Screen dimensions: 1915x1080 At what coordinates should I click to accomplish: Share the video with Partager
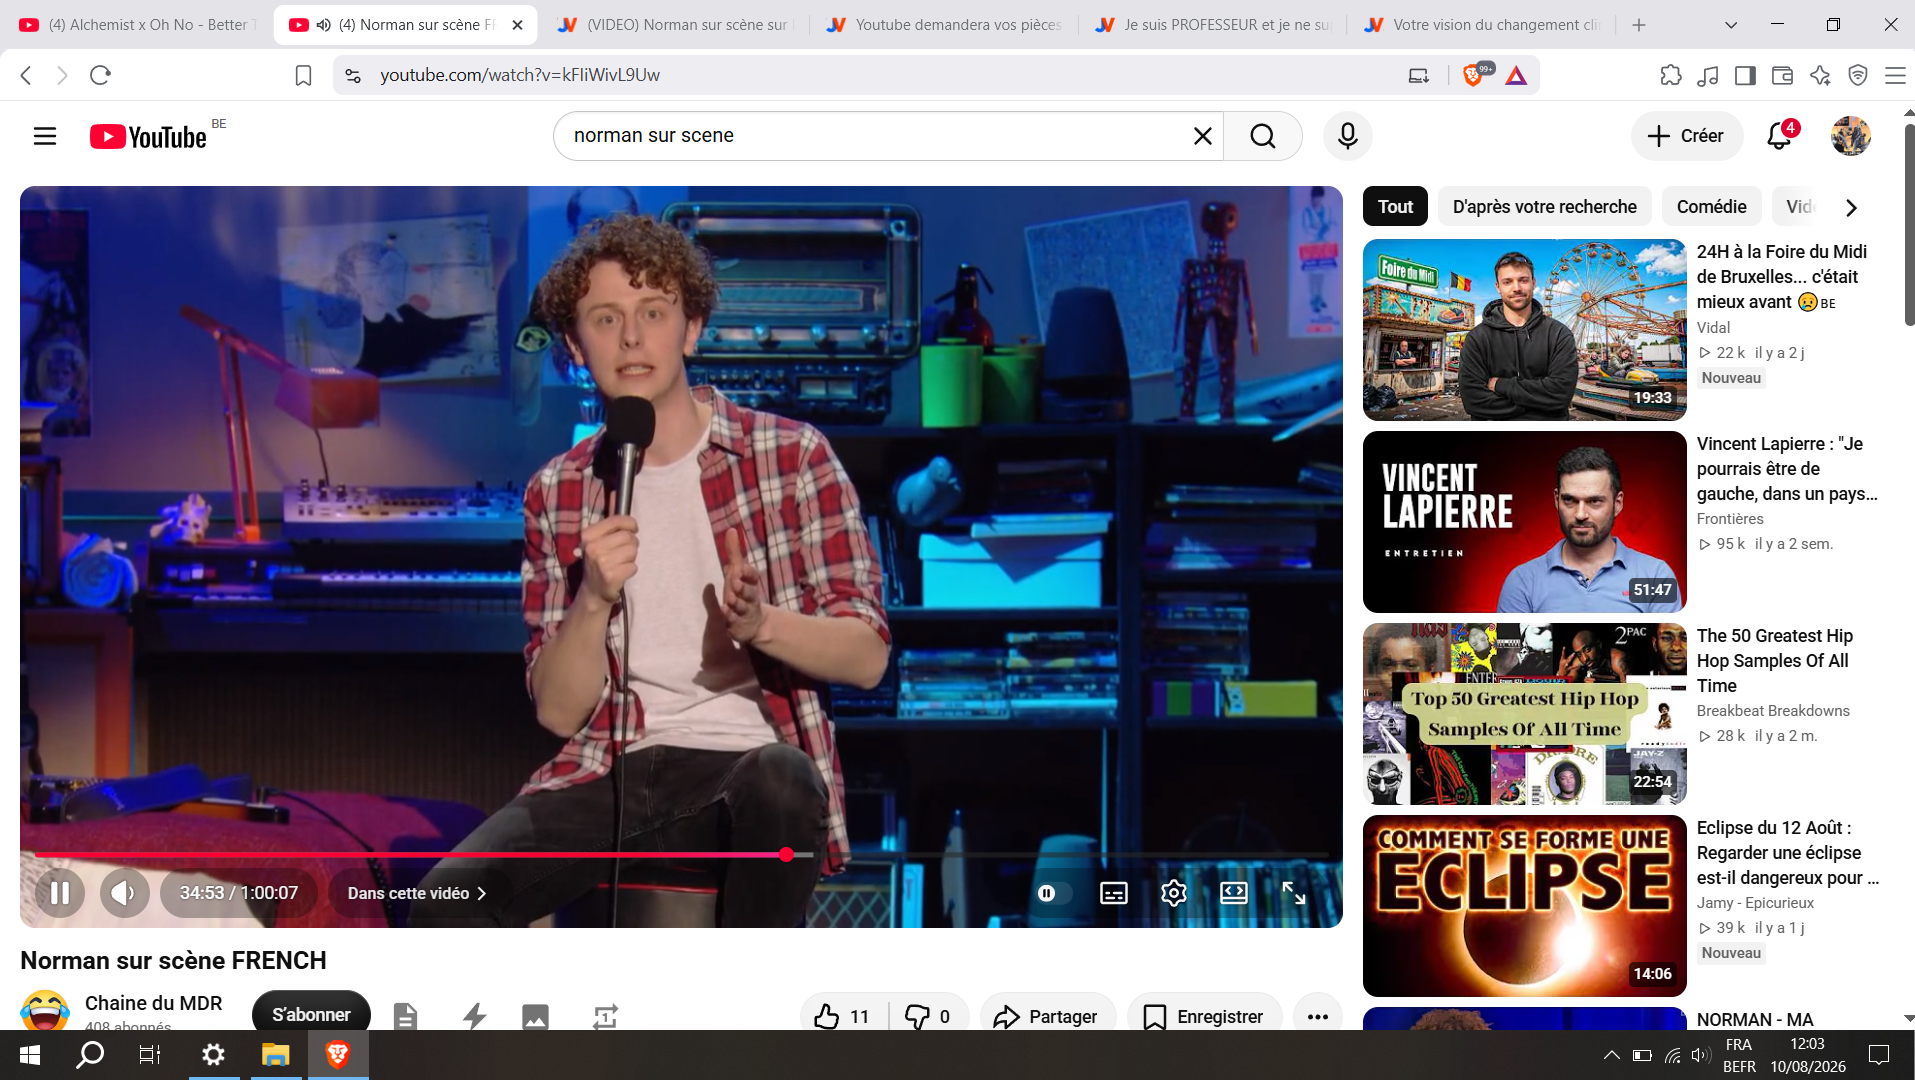coord(1047,1016)
